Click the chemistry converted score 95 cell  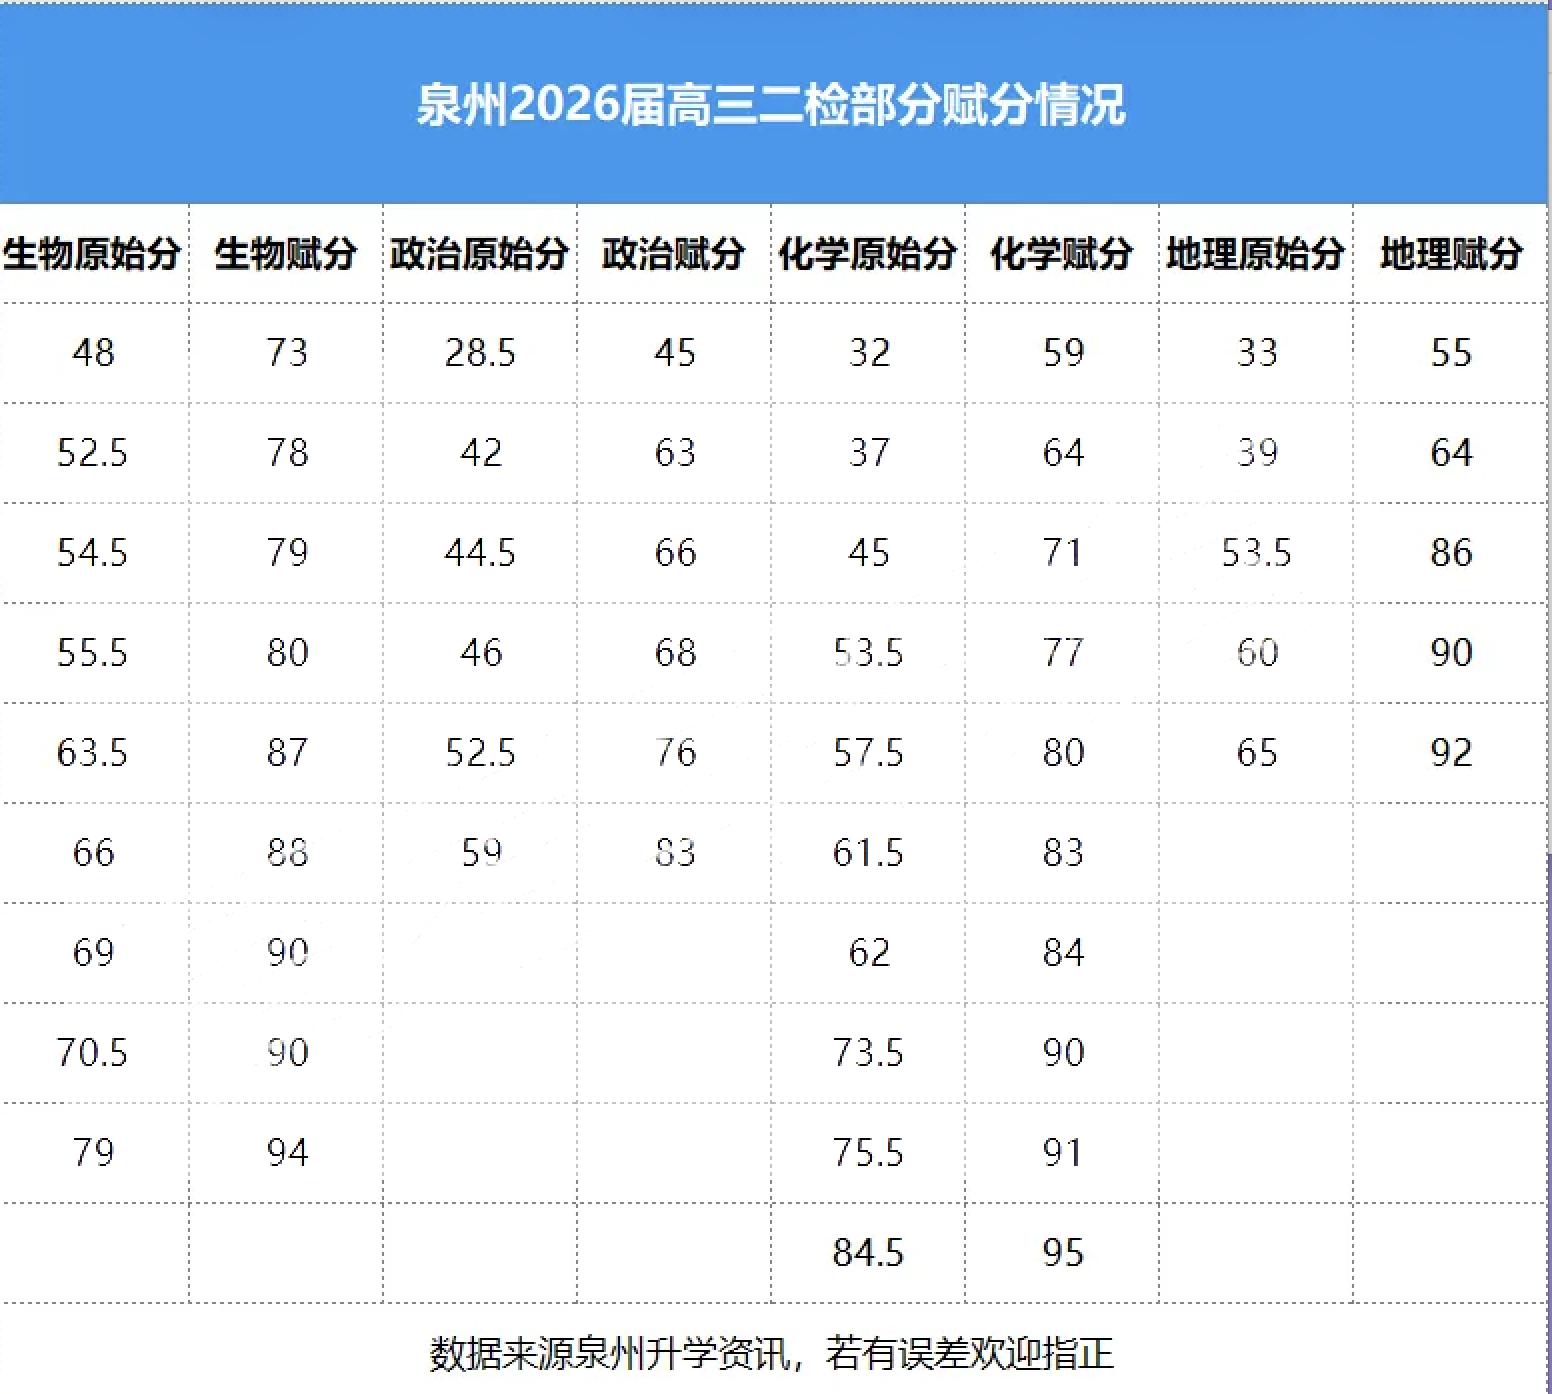click(x=1062, y=1252)
